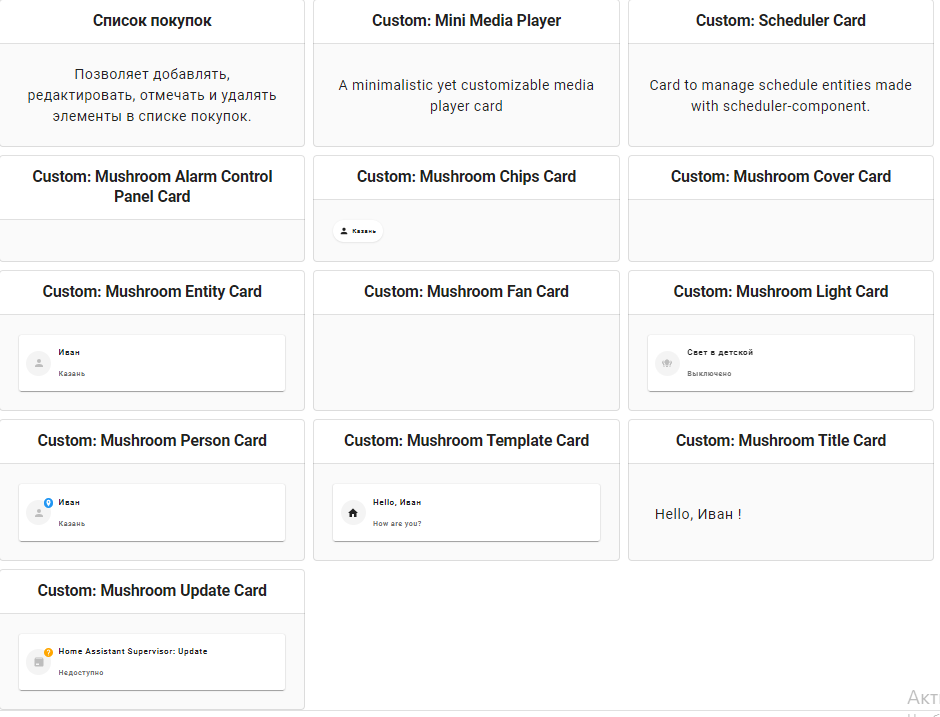Click the person icon inside the Казань chip
This screenshot has width=940, height=717.
tap(343, 231)
